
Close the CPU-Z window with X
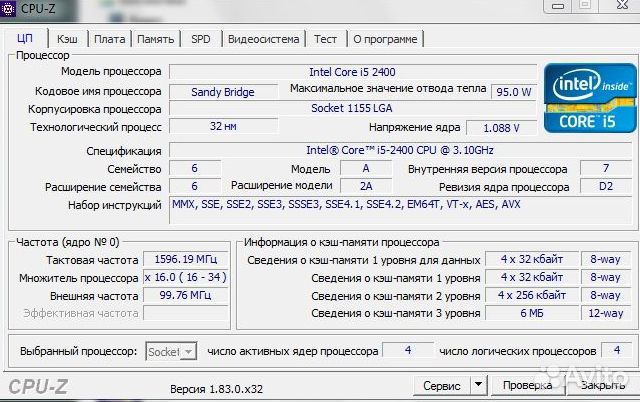tap(622, 5)
